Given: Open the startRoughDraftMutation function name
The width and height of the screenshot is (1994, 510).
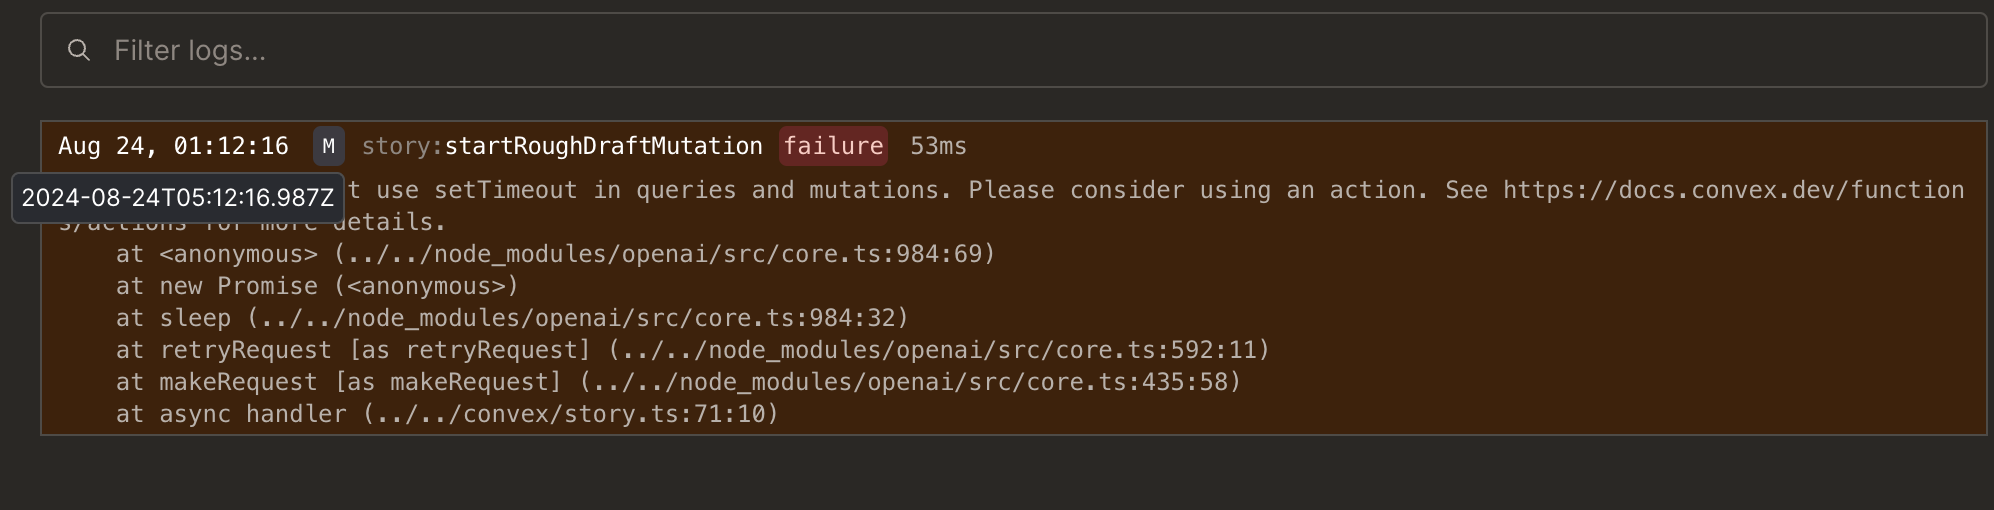Looking at the screenshot, I should [603, 146].
